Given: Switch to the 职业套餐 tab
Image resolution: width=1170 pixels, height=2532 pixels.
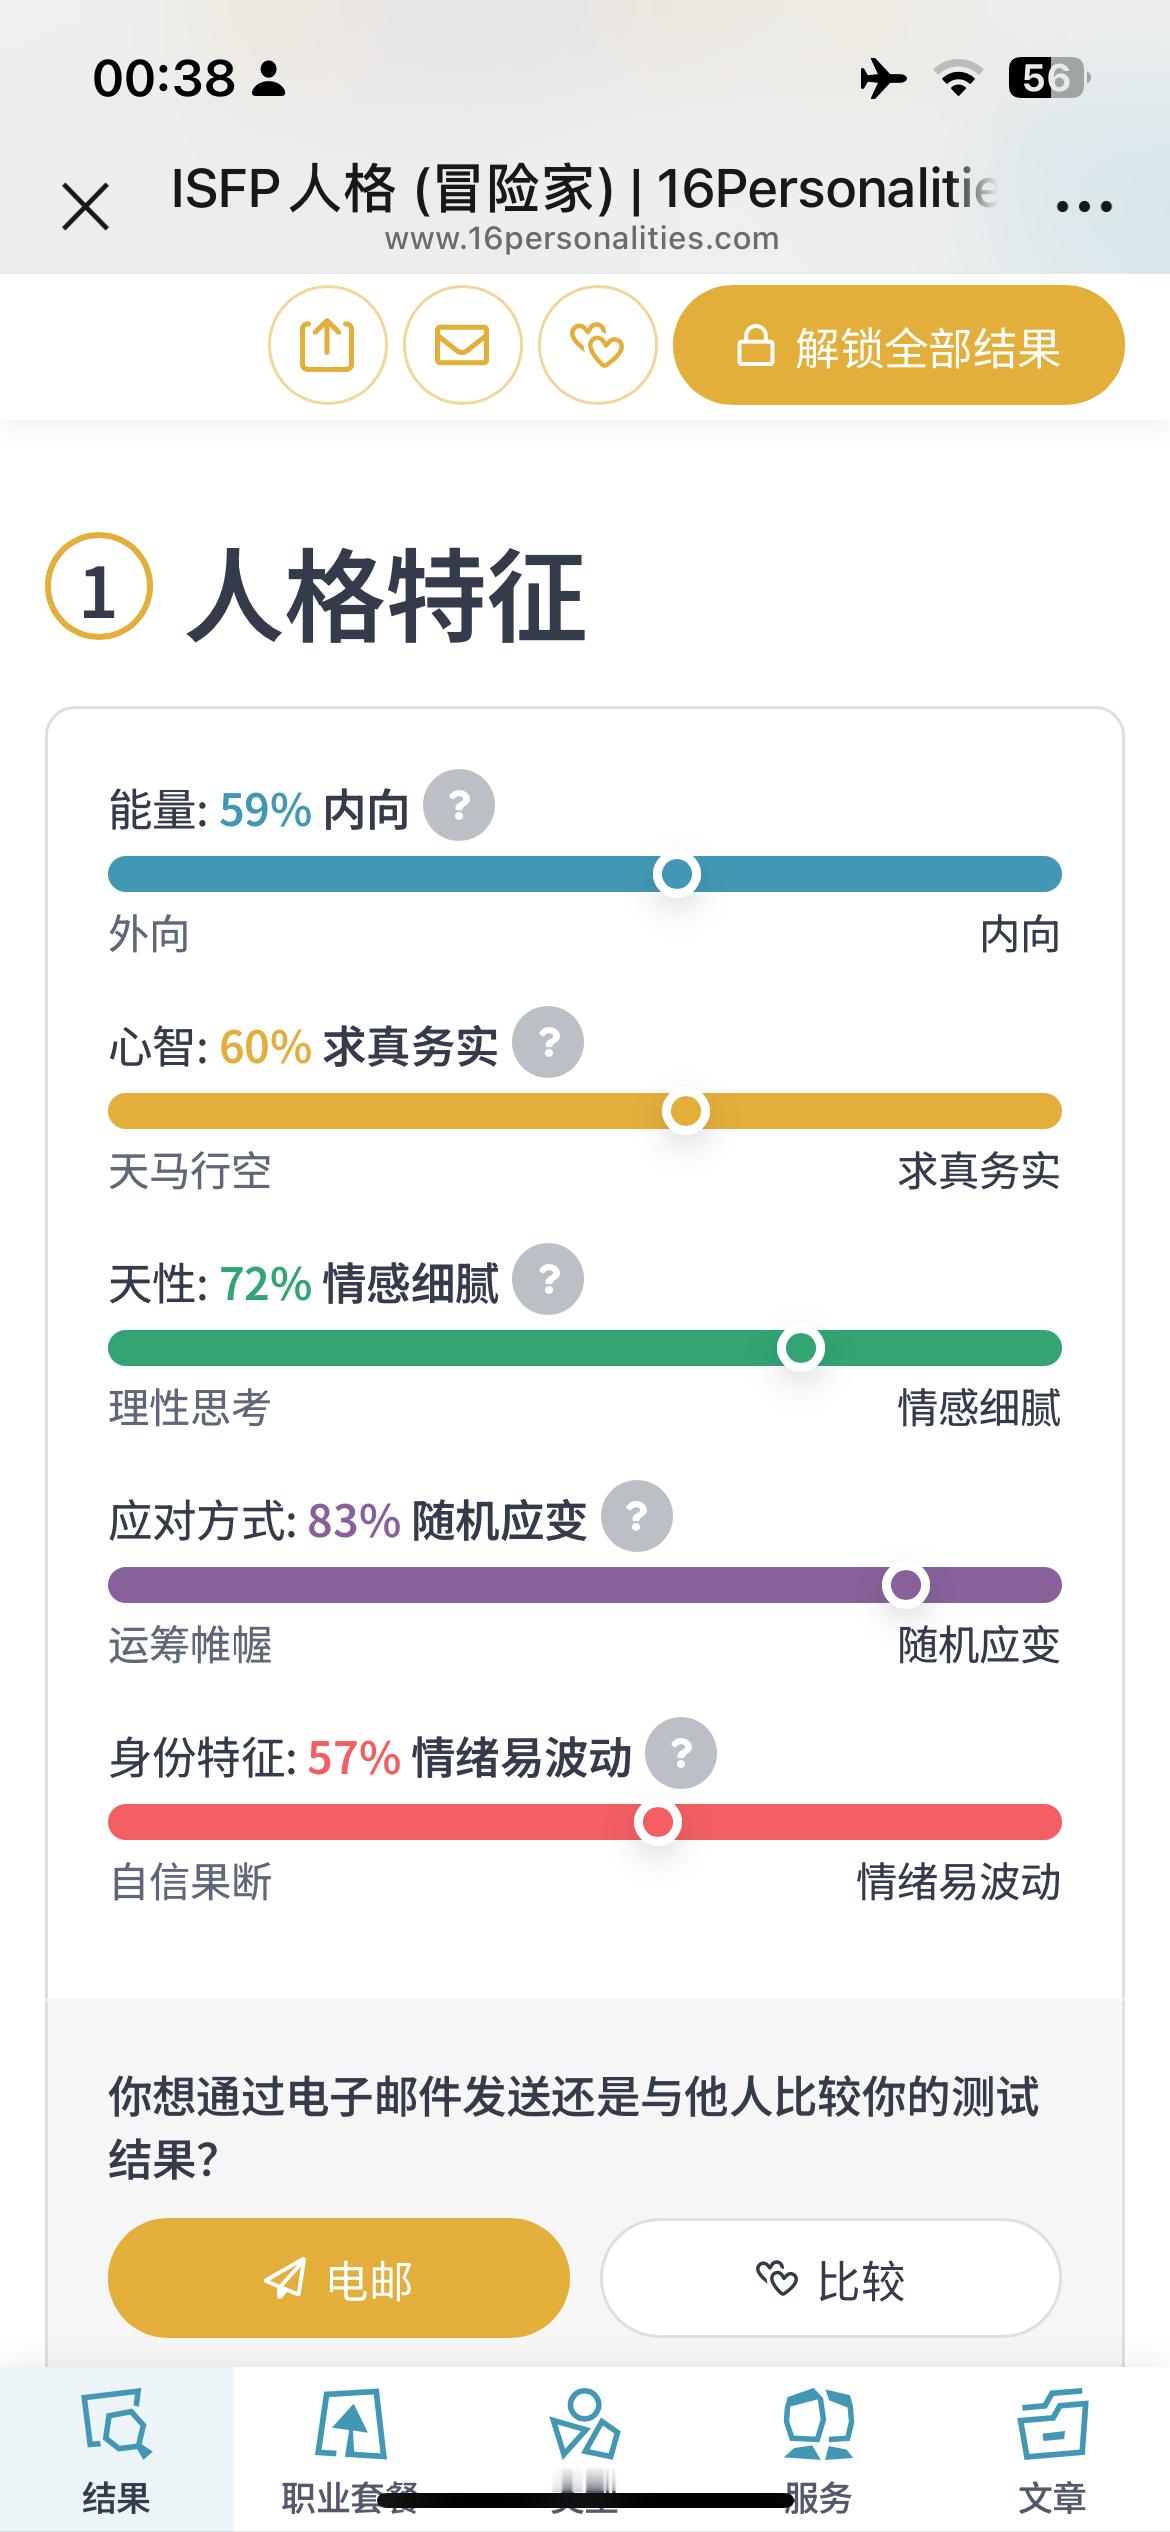Looking at the screenshot, I should coord(350,2449).
